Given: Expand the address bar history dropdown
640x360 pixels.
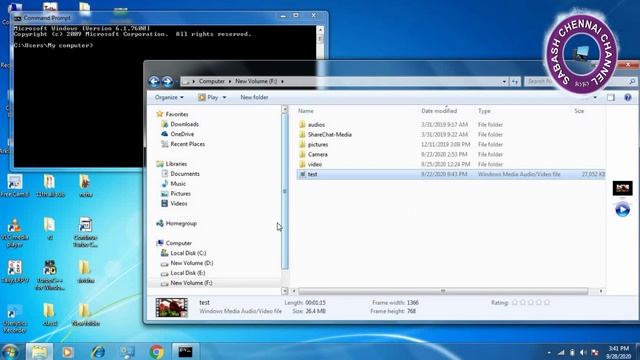Looking at the screenshot, I should (x=504, y=82).
